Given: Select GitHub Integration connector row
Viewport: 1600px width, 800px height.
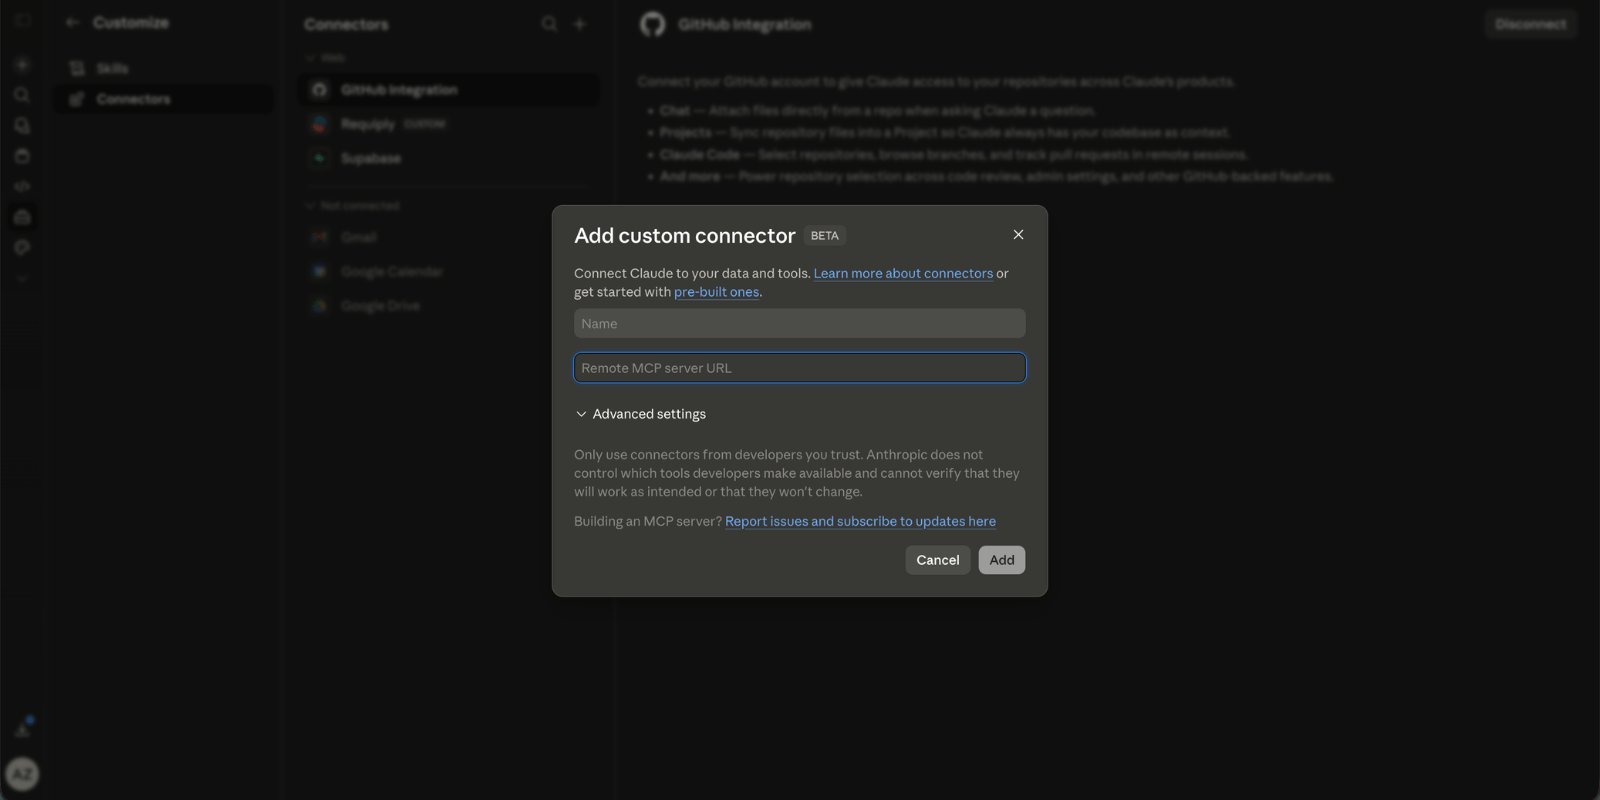Looking at the screenshot, I should (450, 90).
